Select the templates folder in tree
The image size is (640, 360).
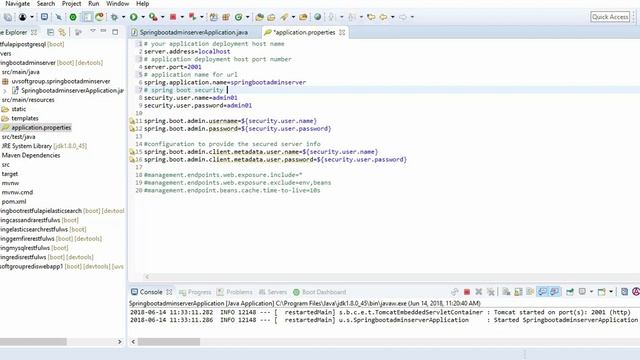[24, 118]
